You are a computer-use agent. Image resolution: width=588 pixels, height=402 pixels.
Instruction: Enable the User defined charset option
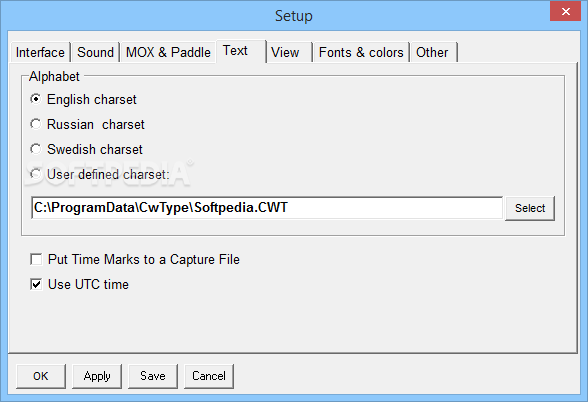(36, 174)
